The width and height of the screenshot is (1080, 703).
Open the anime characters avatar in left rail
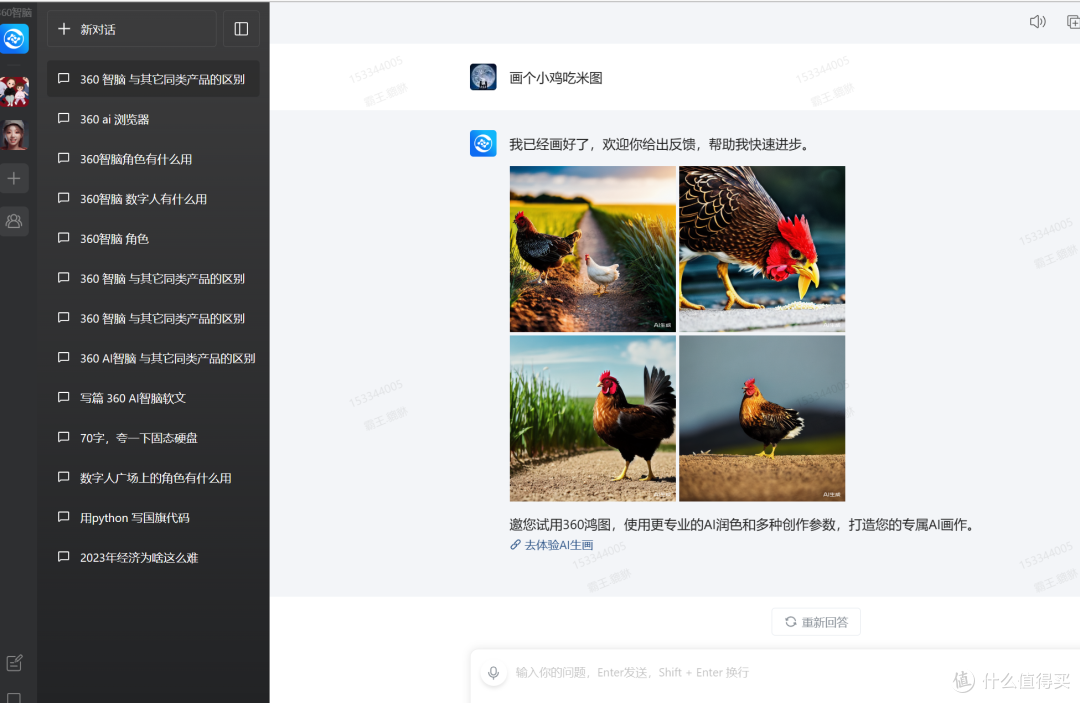pyautogui.click(x=14, y=91)
